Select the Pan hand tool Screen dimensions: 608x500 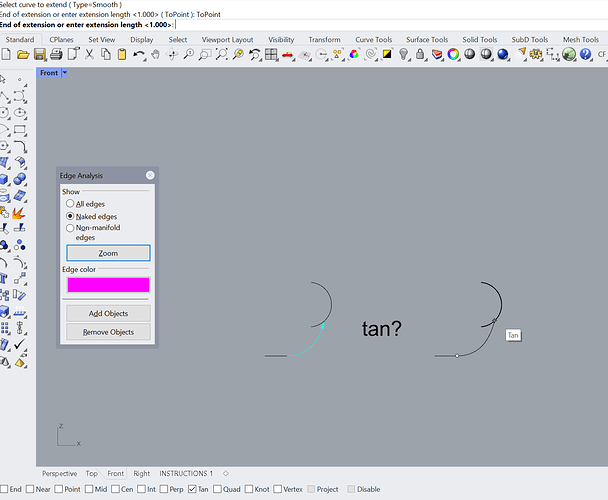155,54
